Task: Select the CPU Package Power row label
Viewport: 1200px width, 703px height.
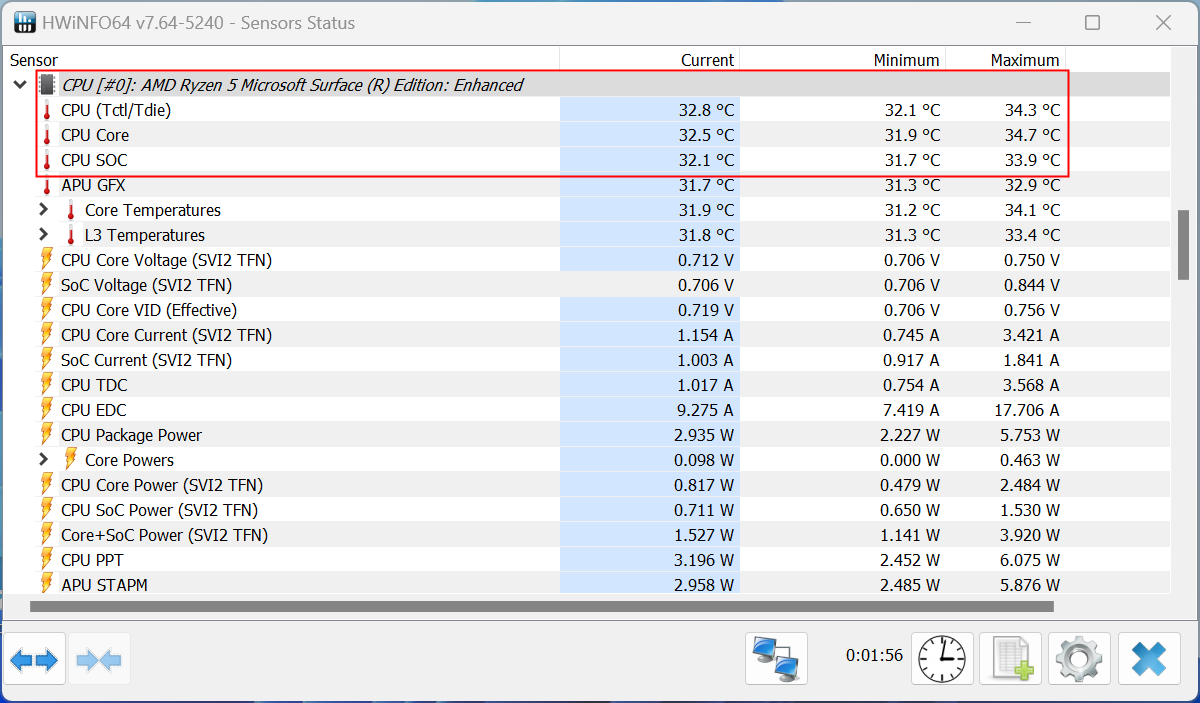Action: coord(131,435)
